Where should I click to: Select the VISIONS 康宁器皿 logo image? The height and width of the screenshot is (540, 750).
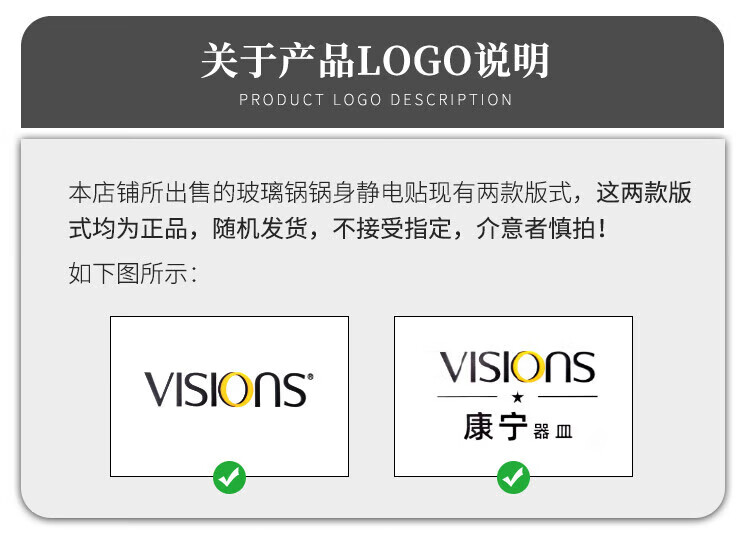click(513, 396)
